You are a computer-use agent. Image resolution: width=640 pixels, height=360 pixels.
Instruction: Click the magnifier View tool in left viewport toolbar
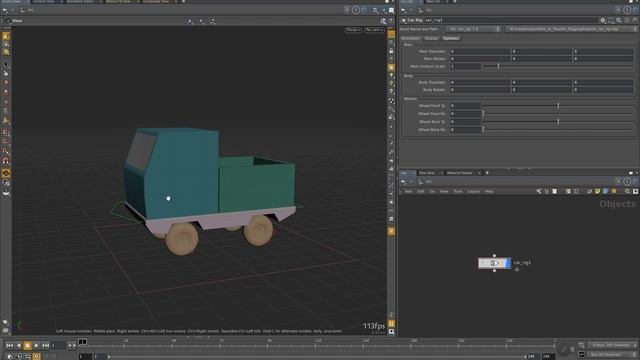pos(6,52)
